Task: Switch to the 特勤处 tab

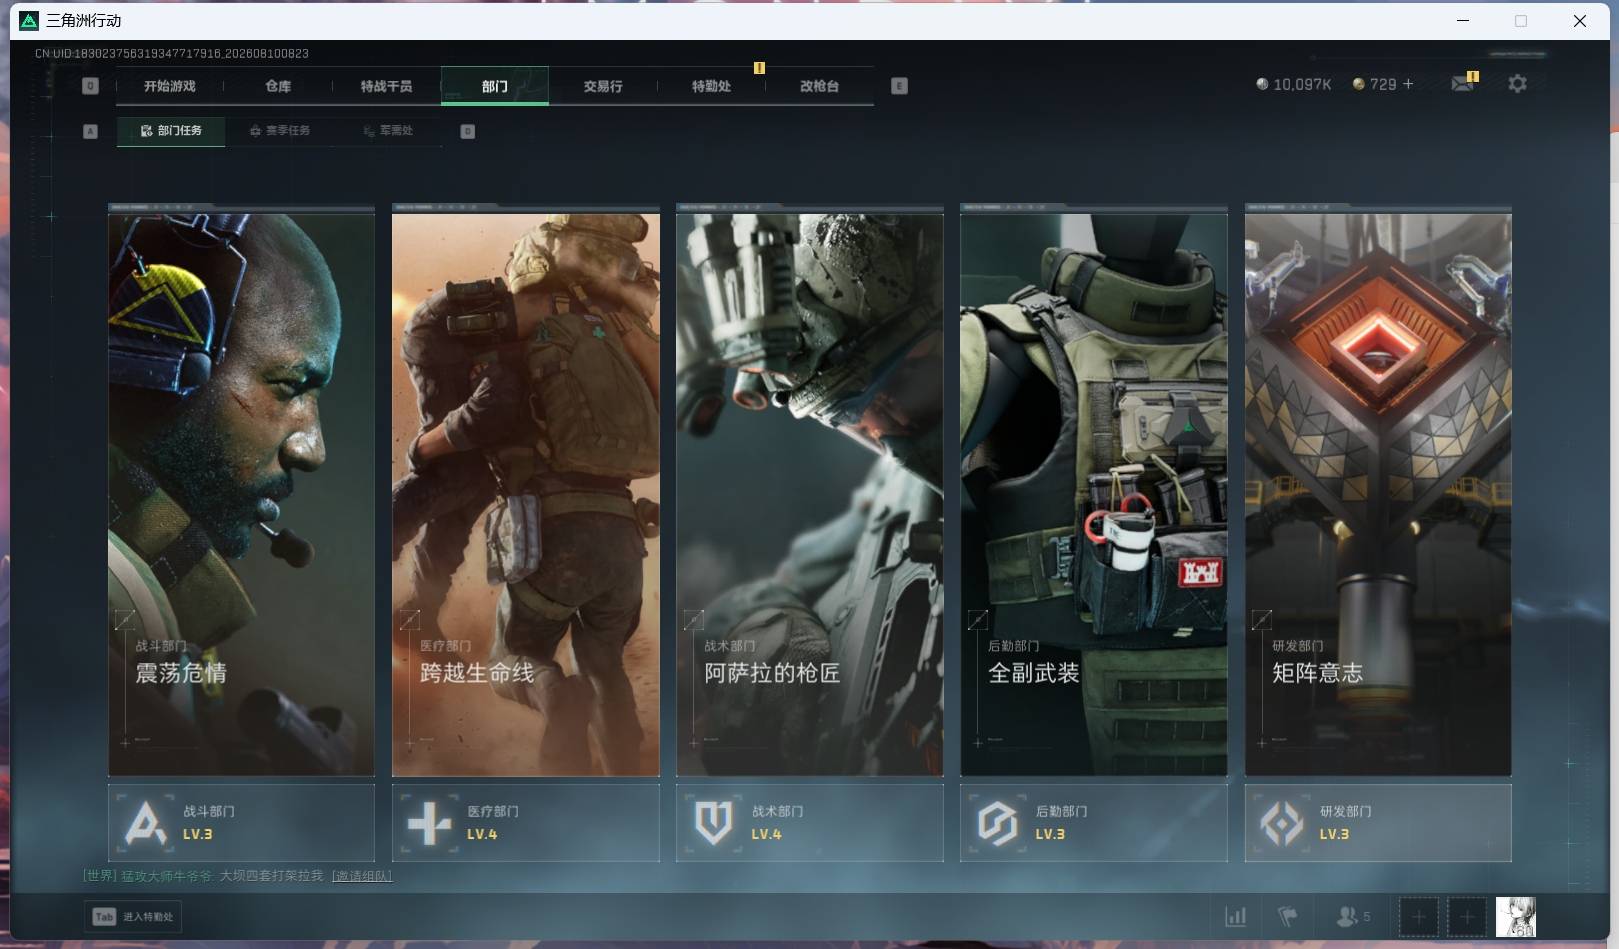Action: point(711,86)
